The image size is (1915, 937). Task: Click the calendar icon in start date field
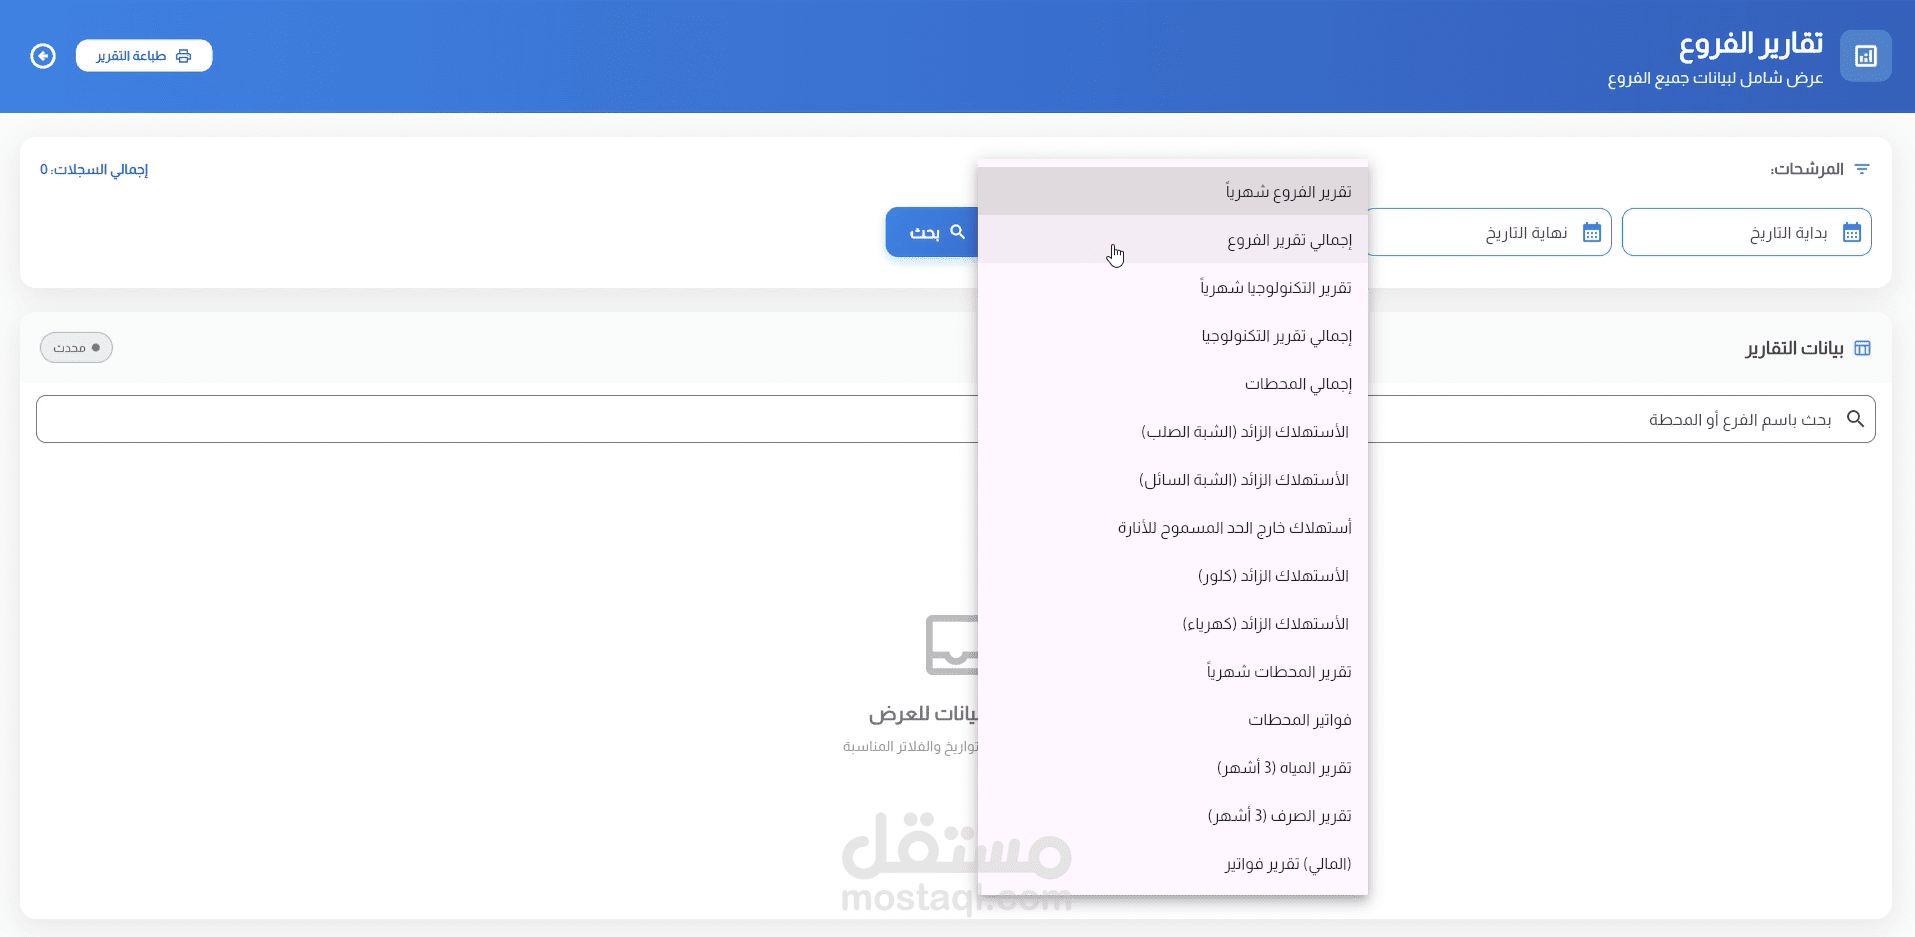[x=1851, y=233]
